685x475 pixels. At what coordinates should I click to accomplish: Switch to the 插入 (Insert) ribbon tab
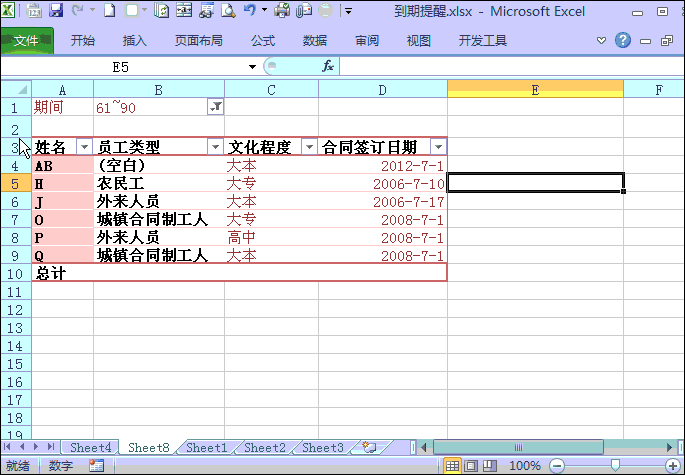pyautogui.click(x=135, y=41)
